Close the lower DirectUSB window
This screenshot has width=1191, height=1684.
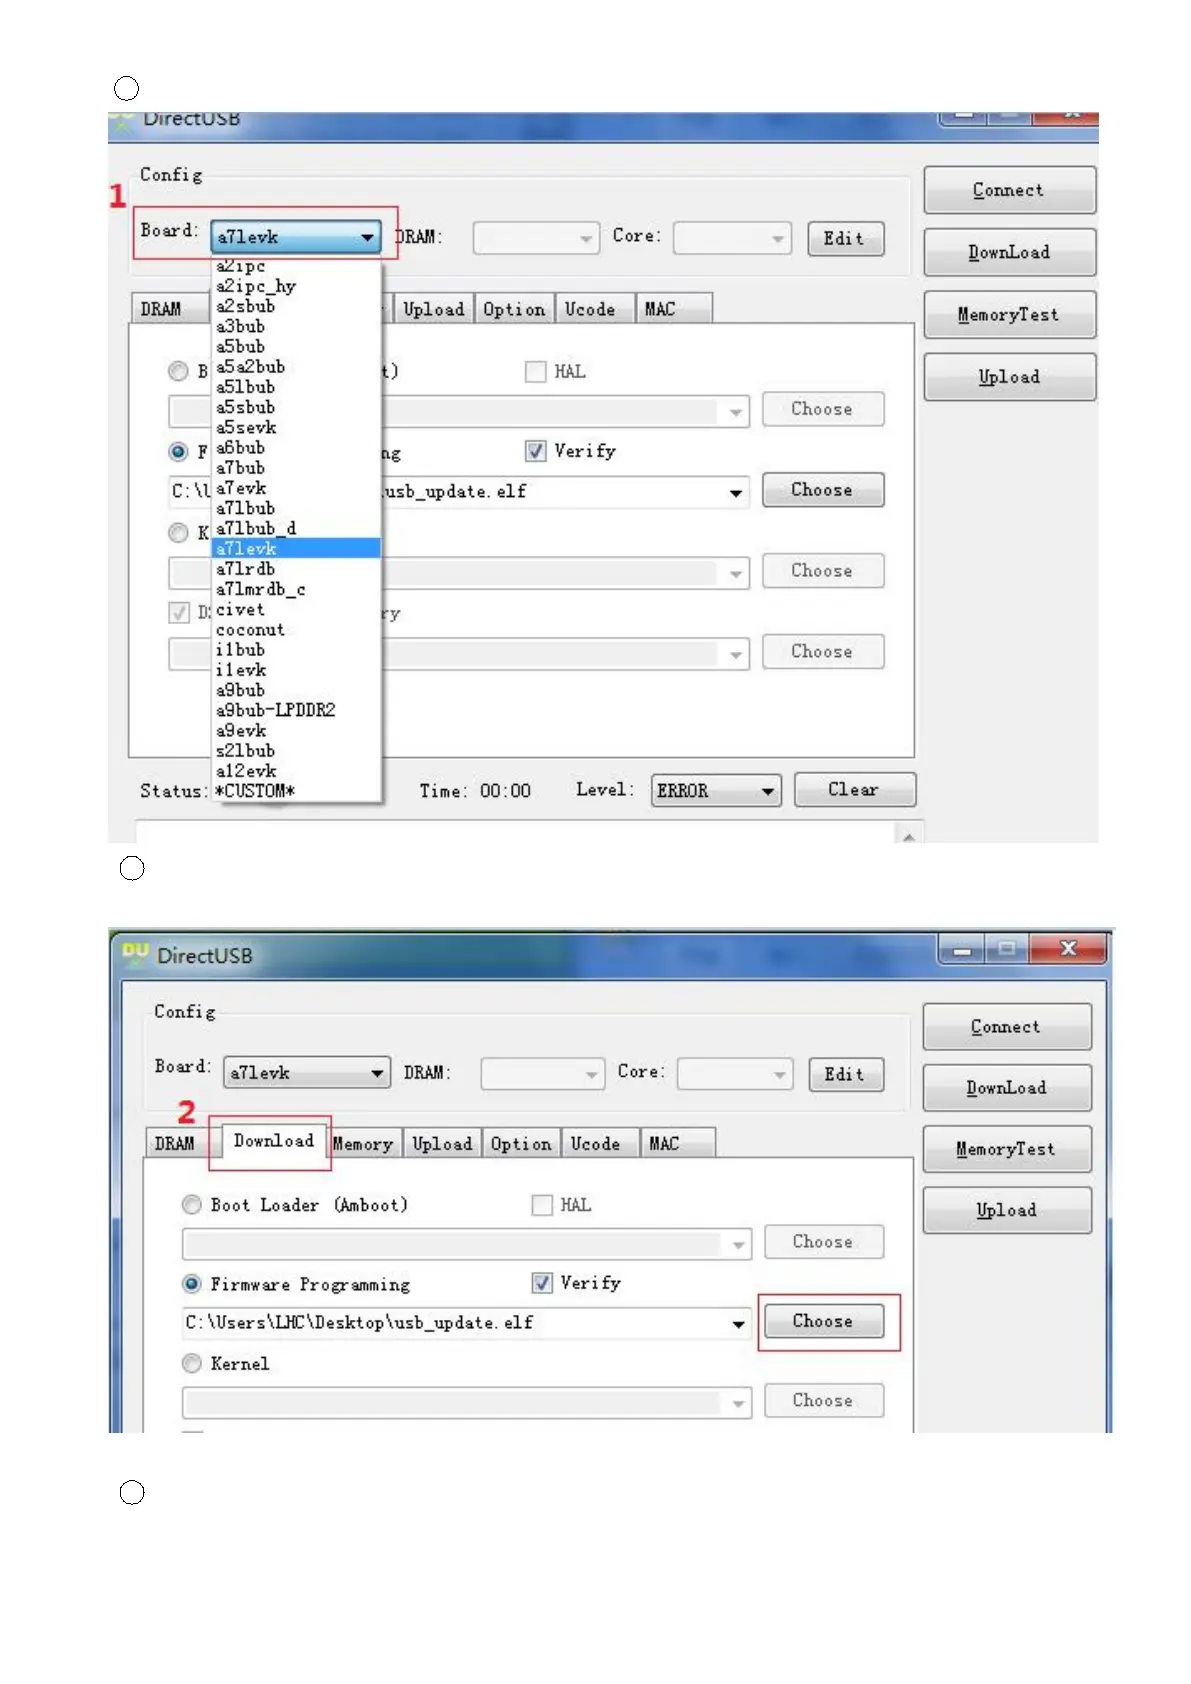(1068, 949)
